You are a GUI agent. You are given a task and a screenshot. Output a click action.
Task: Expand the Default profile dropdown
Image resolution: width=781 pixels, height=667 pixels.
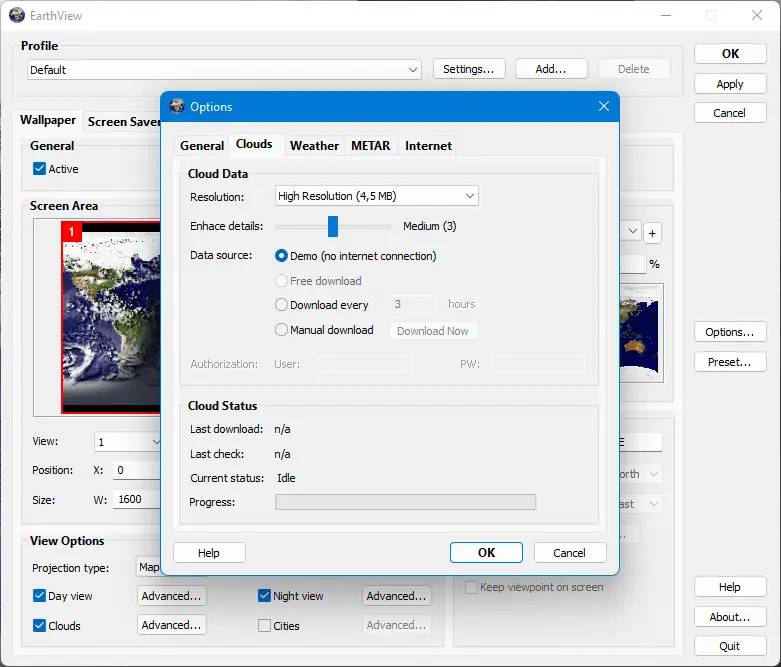click(224, 70)
